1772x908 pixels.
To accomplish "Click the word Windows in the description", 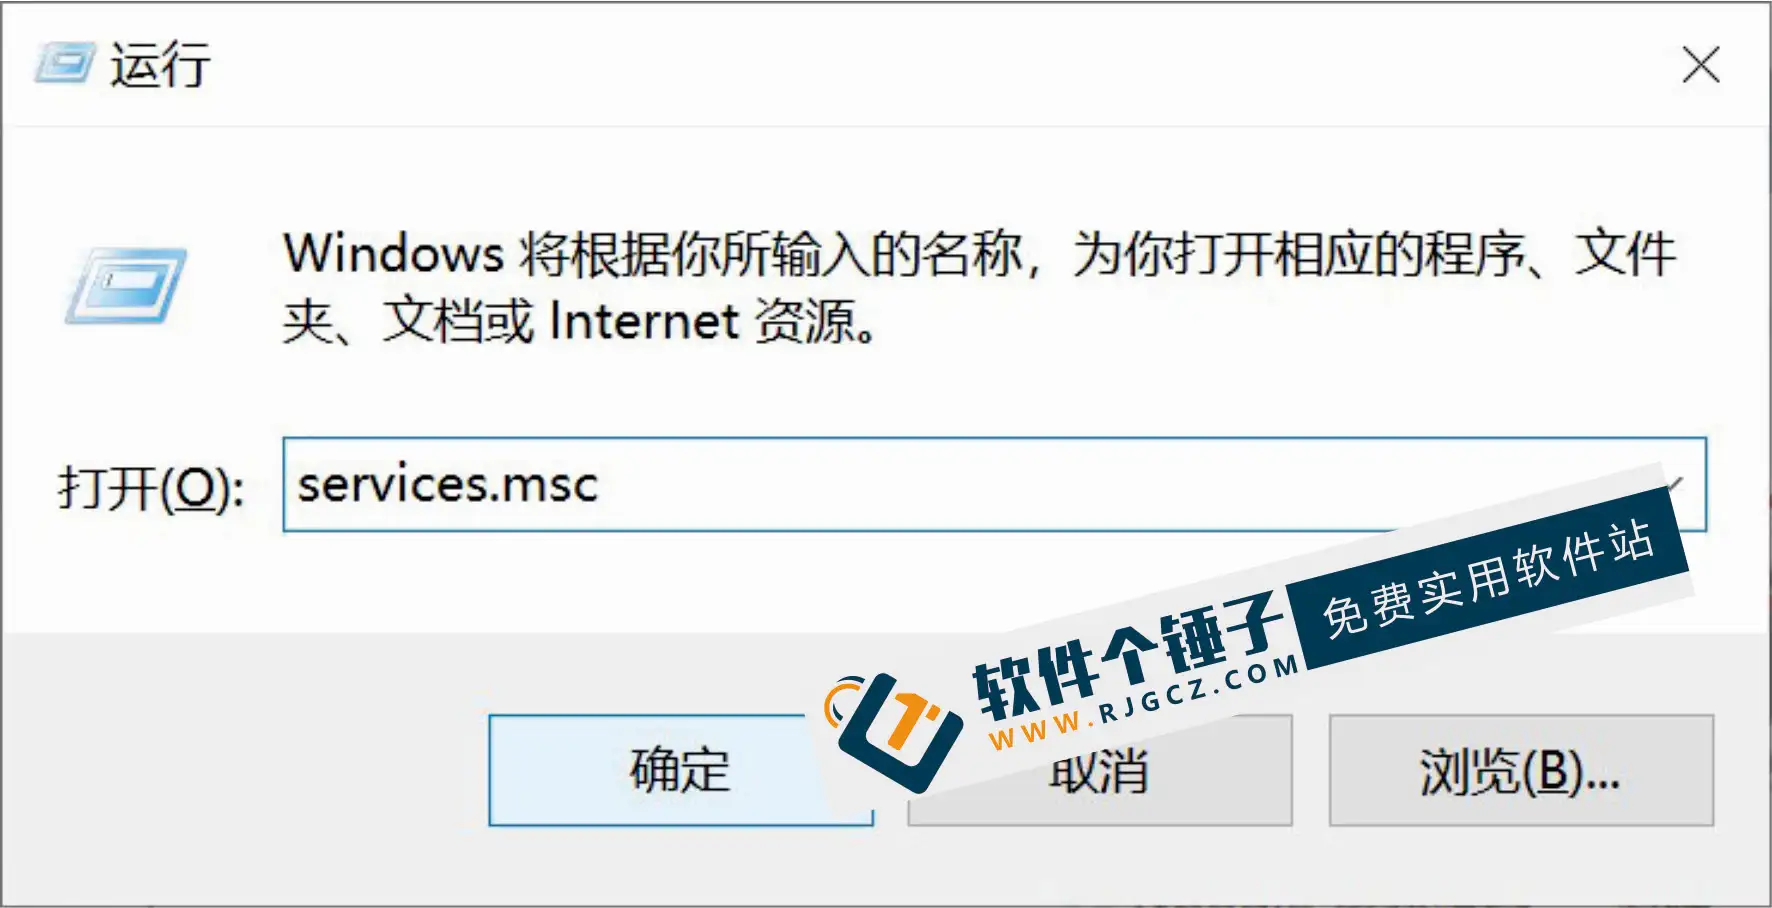I will click(394, 253).
